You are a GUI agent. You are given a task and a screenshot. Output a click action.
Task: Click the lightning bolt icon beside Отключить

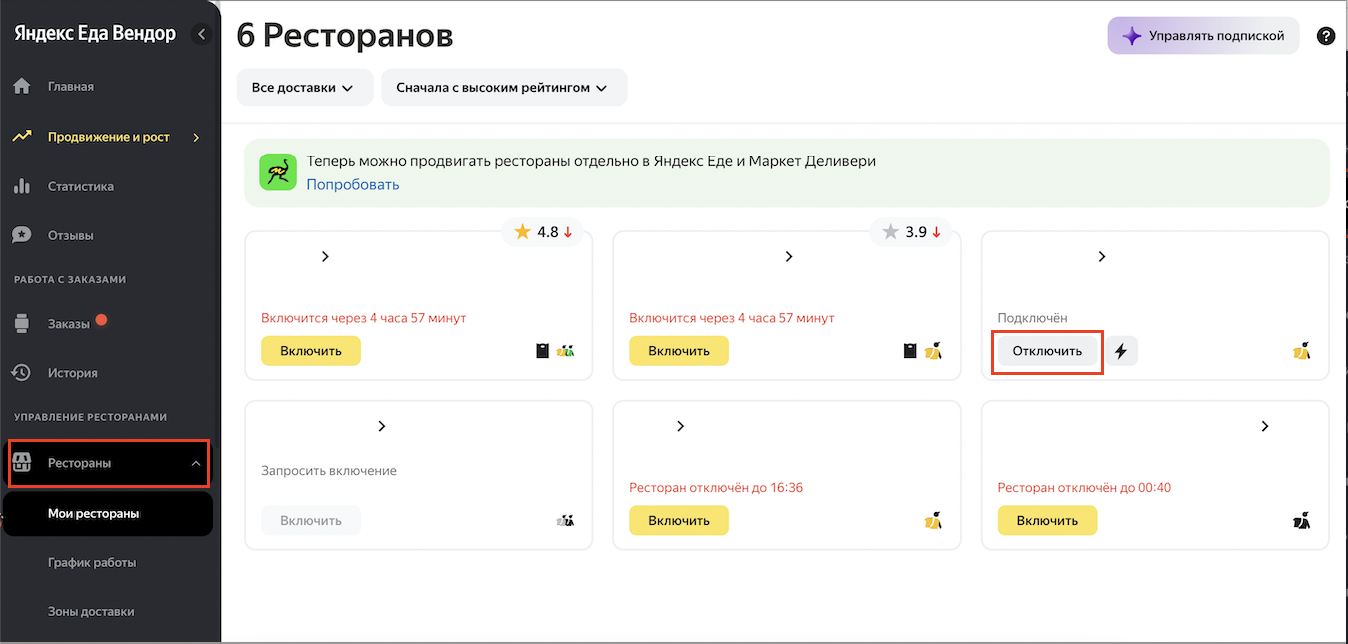pyautogui.click(x=1121, y=351)
